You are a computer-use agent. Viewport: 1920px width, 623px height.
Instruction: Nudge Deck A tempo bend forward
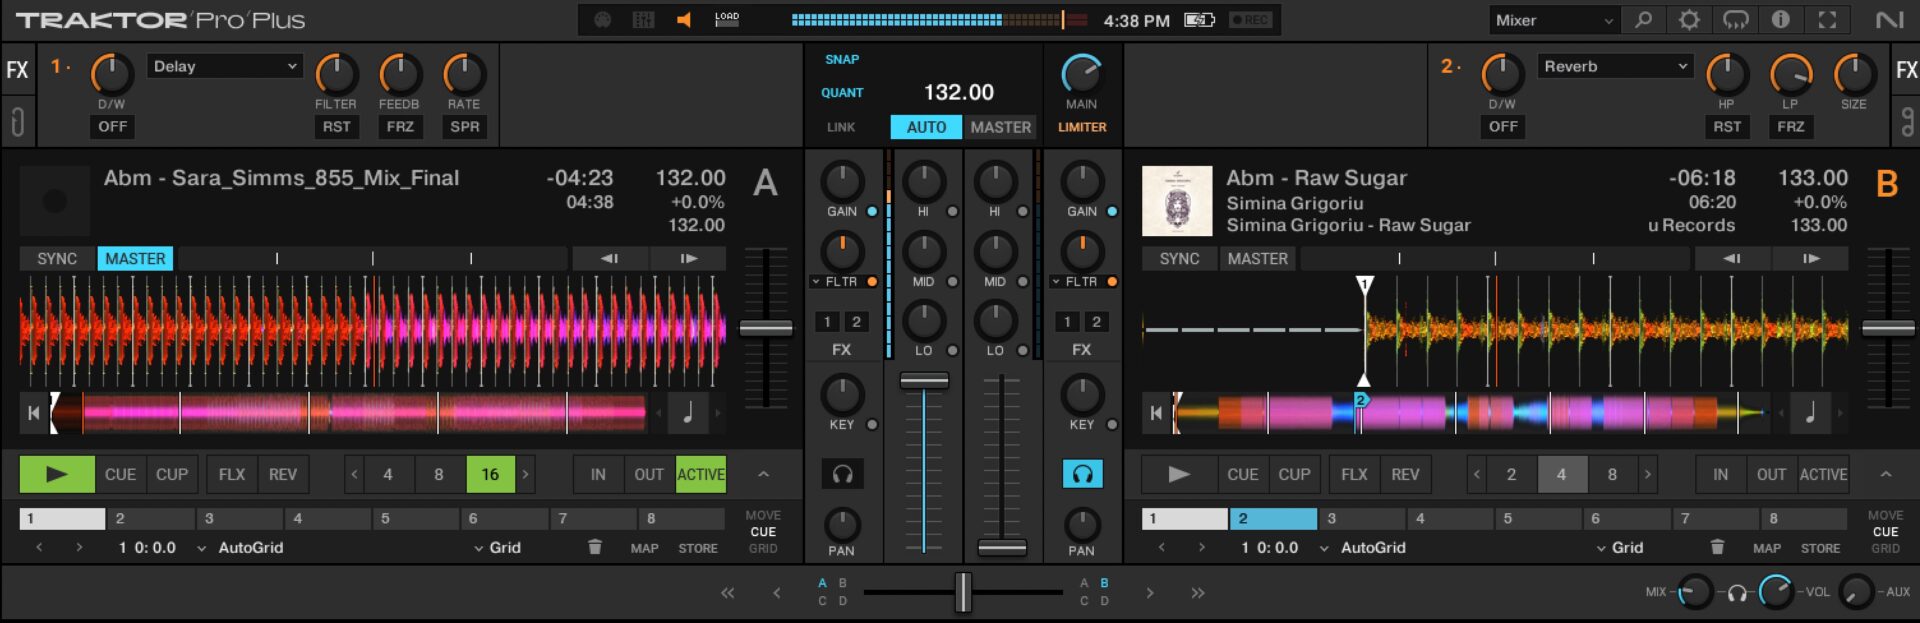(689, 258)
